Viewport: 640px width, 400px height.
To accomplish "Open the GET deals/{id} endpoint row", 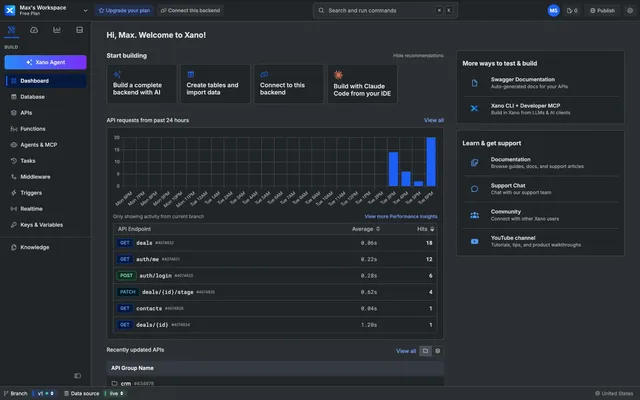I will (275, 324).
